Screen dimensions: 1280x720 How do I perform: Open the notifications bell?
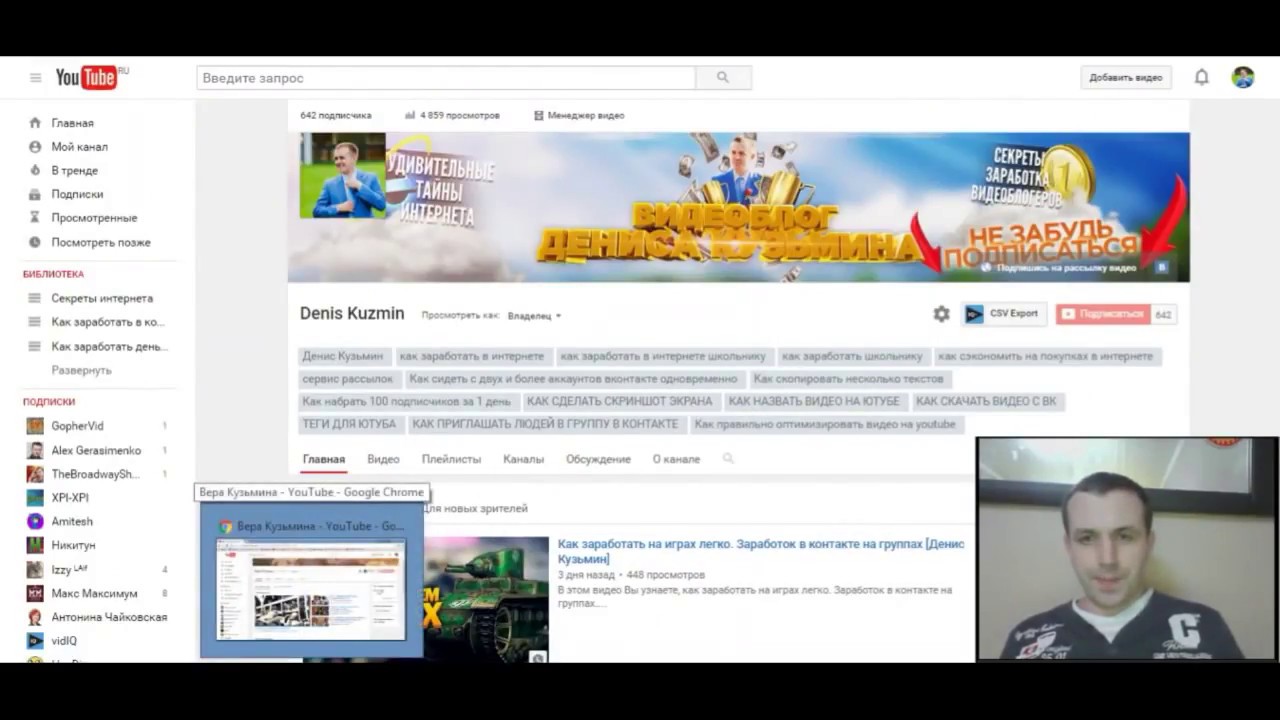click(1202, 77)
